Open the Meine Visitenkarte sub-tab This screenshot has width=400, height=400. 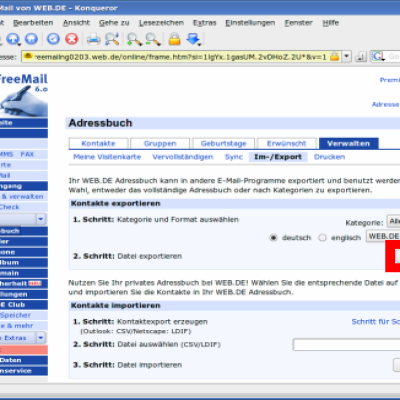(x=107, y=157)
